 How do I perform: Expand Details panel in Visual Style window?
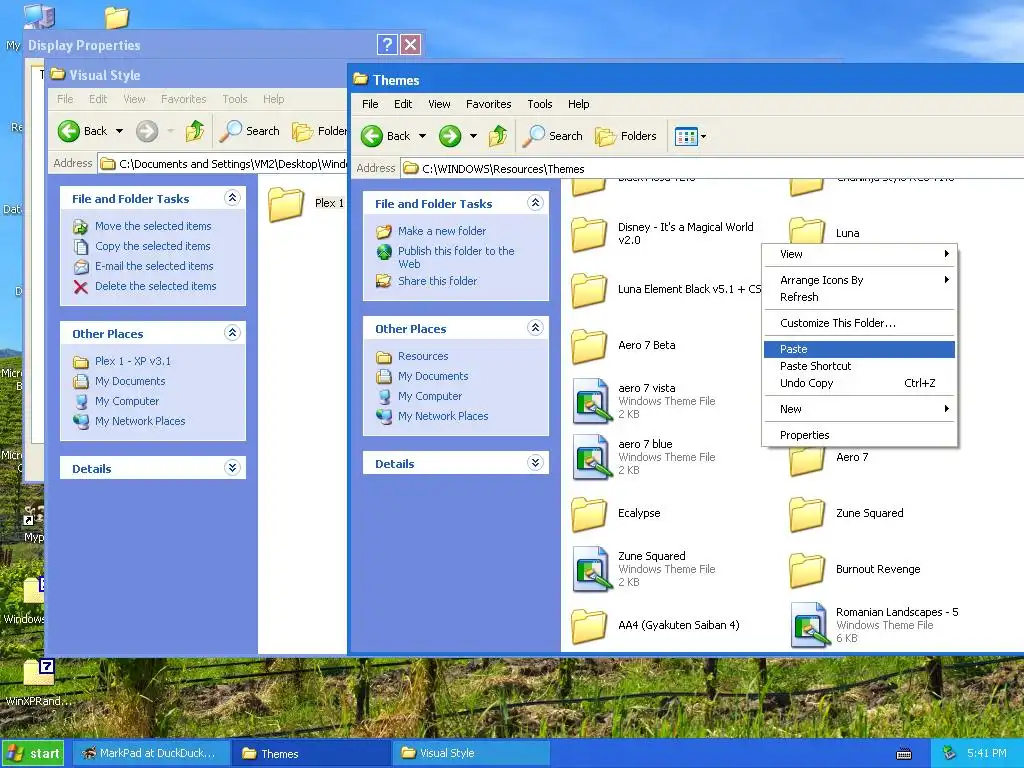[x=232, y=468]
